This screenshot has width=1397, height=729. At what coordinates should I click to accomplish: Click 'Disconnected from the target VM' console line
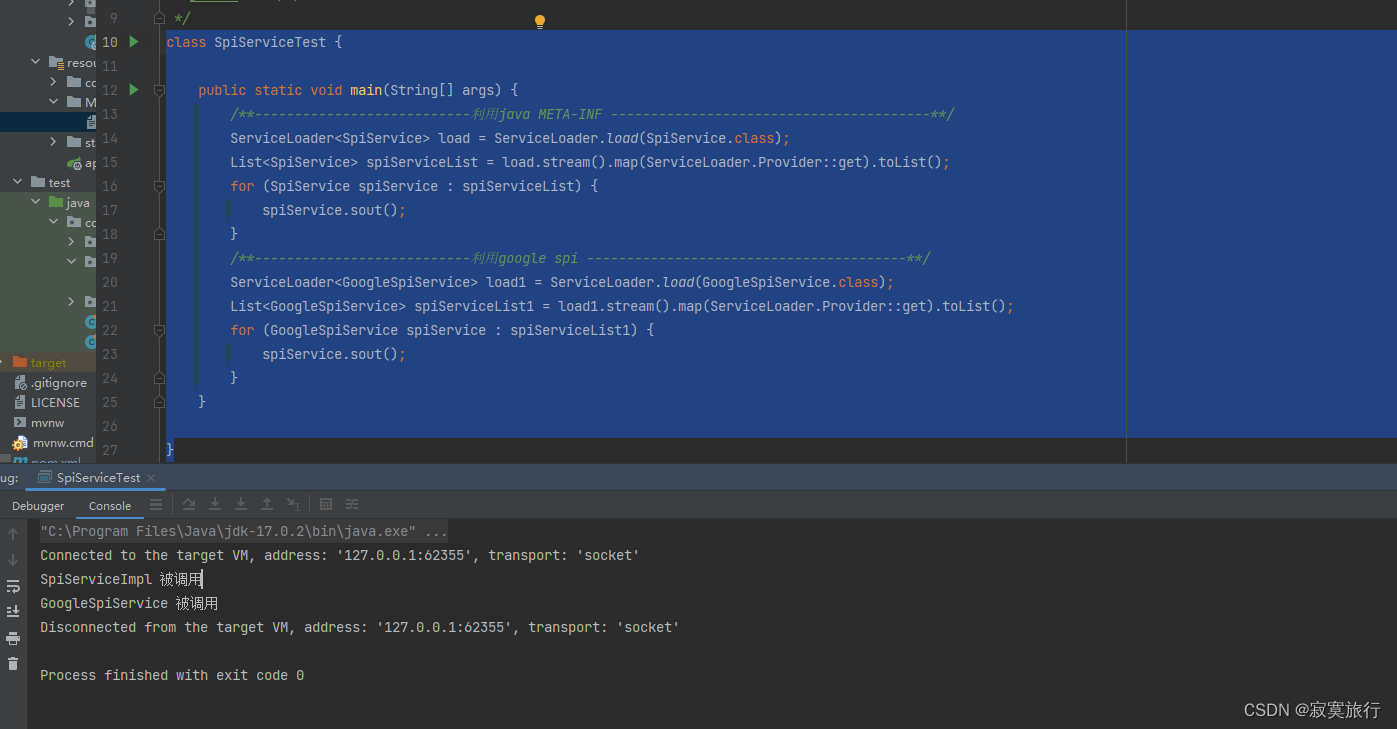click(x=360, y=627)
